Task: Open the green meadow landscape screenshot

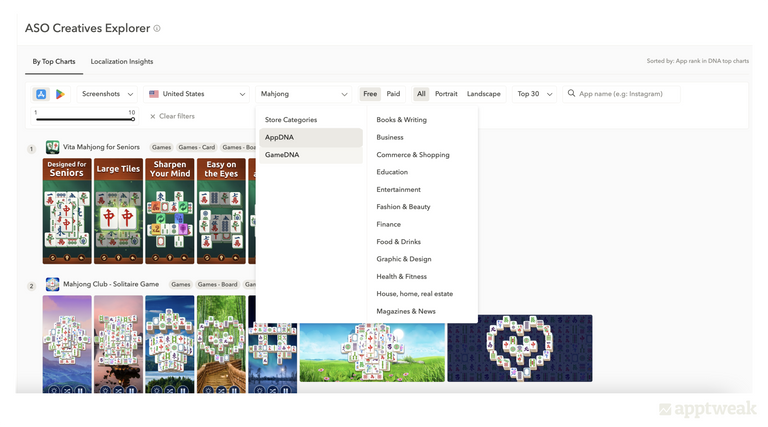Action: (x=372, y=352)
